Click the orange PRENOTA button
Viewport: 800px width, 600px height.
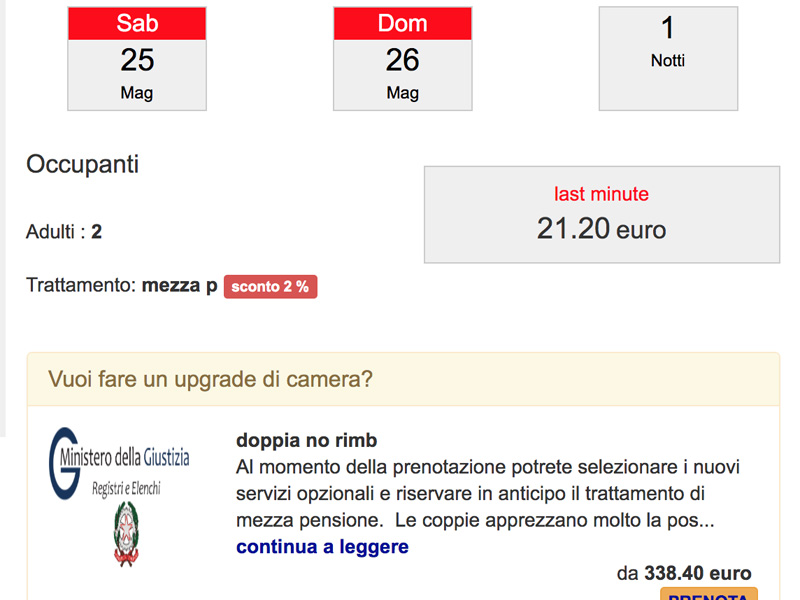coord(709,595)
